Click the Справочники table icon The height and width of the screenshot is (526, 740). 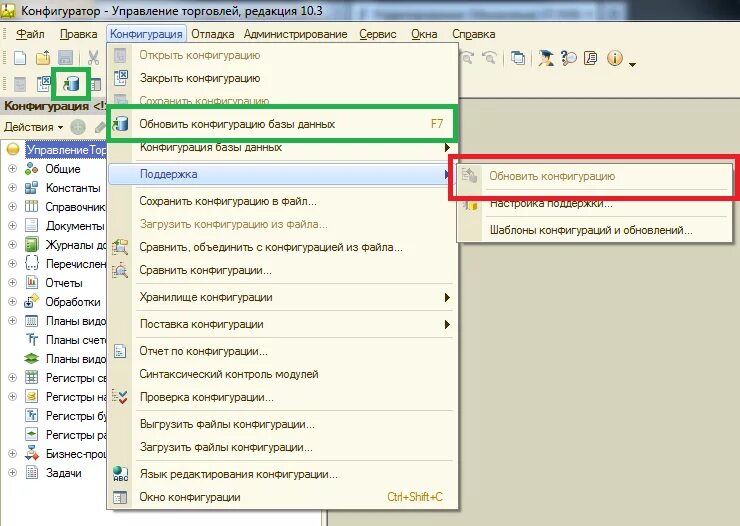pos(32,207)
